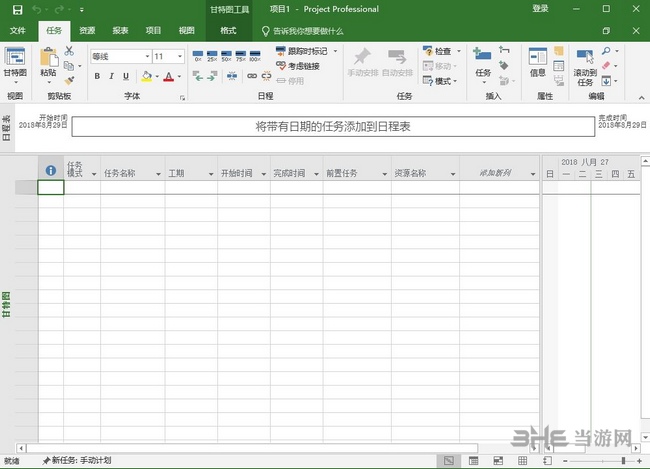
Task: Open the font dialog launcher in 字体 group
Action: (182, 98)
